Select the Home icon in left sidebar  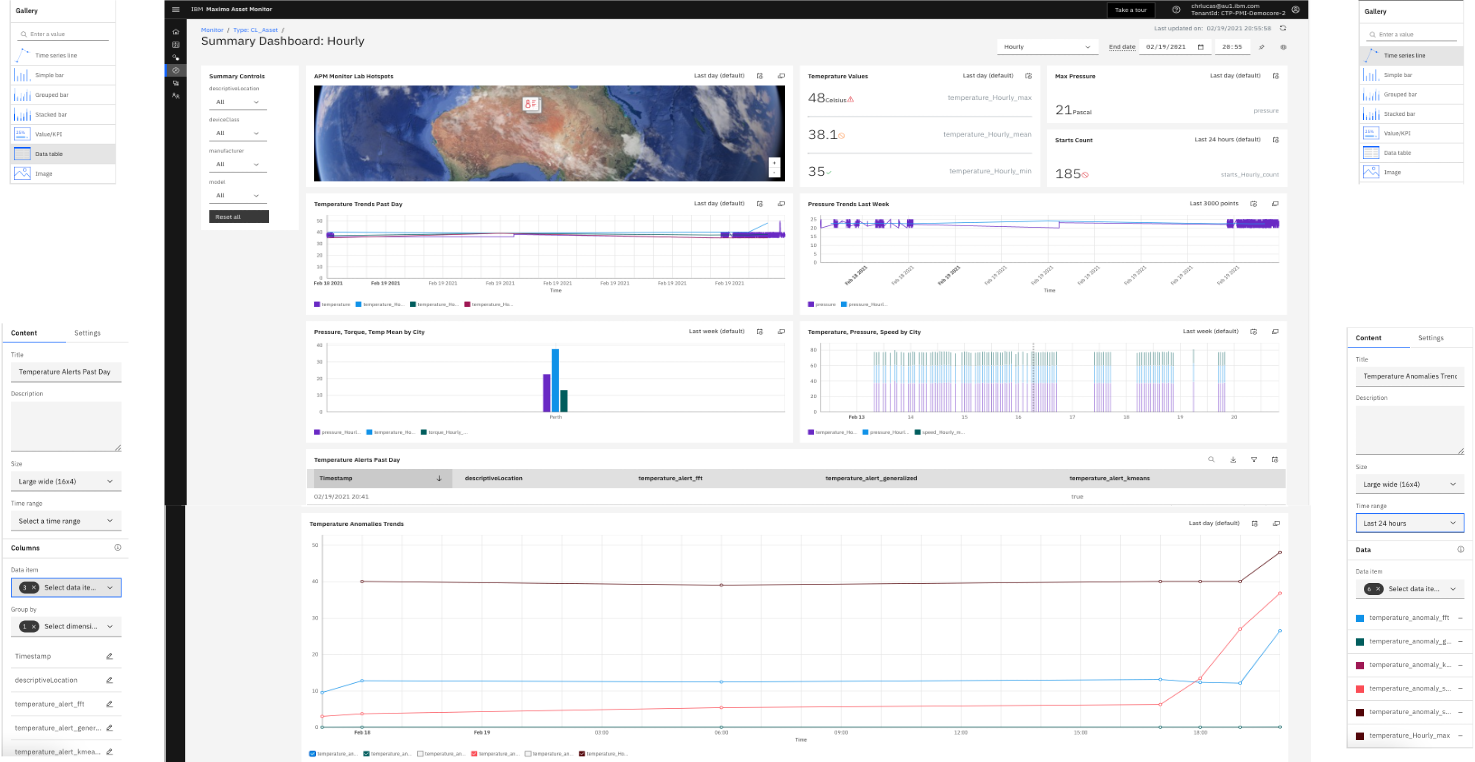click(175, 31)
